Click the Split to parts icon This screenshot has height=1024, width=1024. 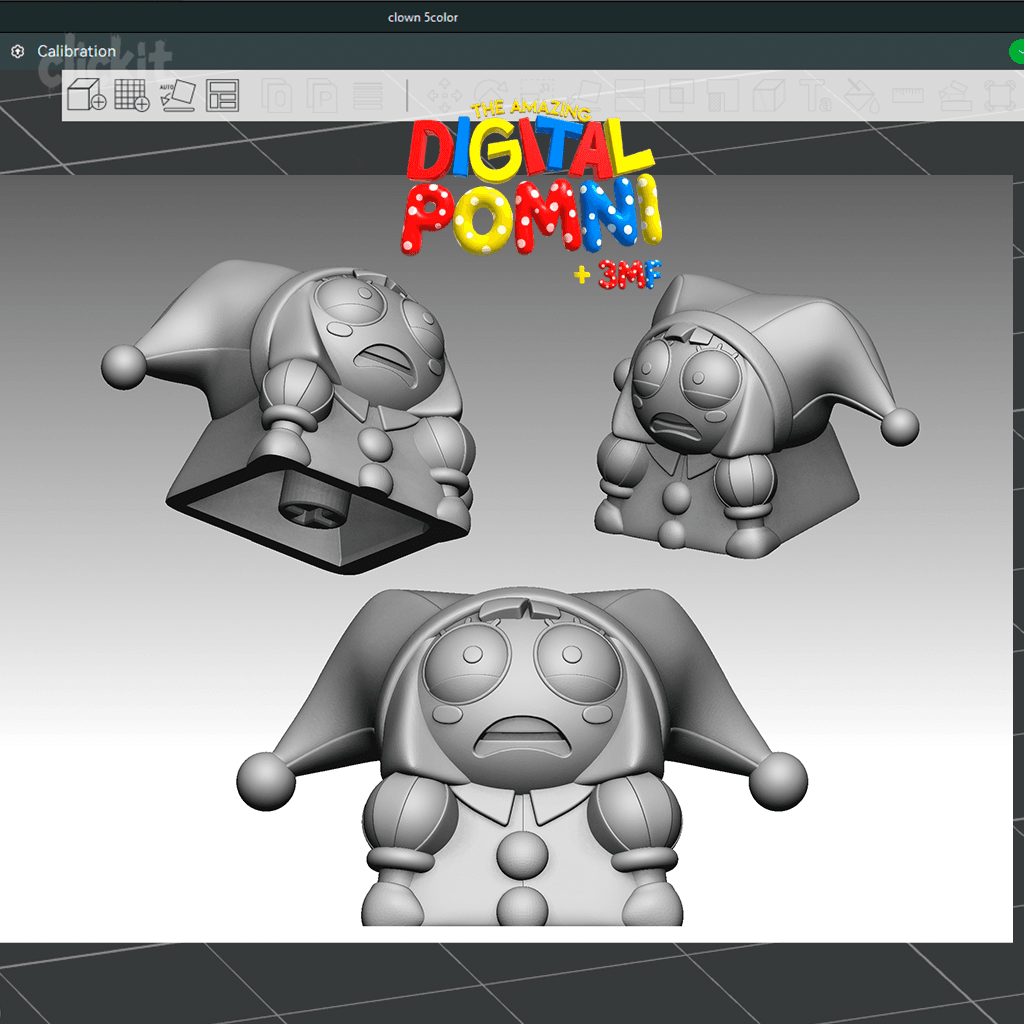pos(323,96)
